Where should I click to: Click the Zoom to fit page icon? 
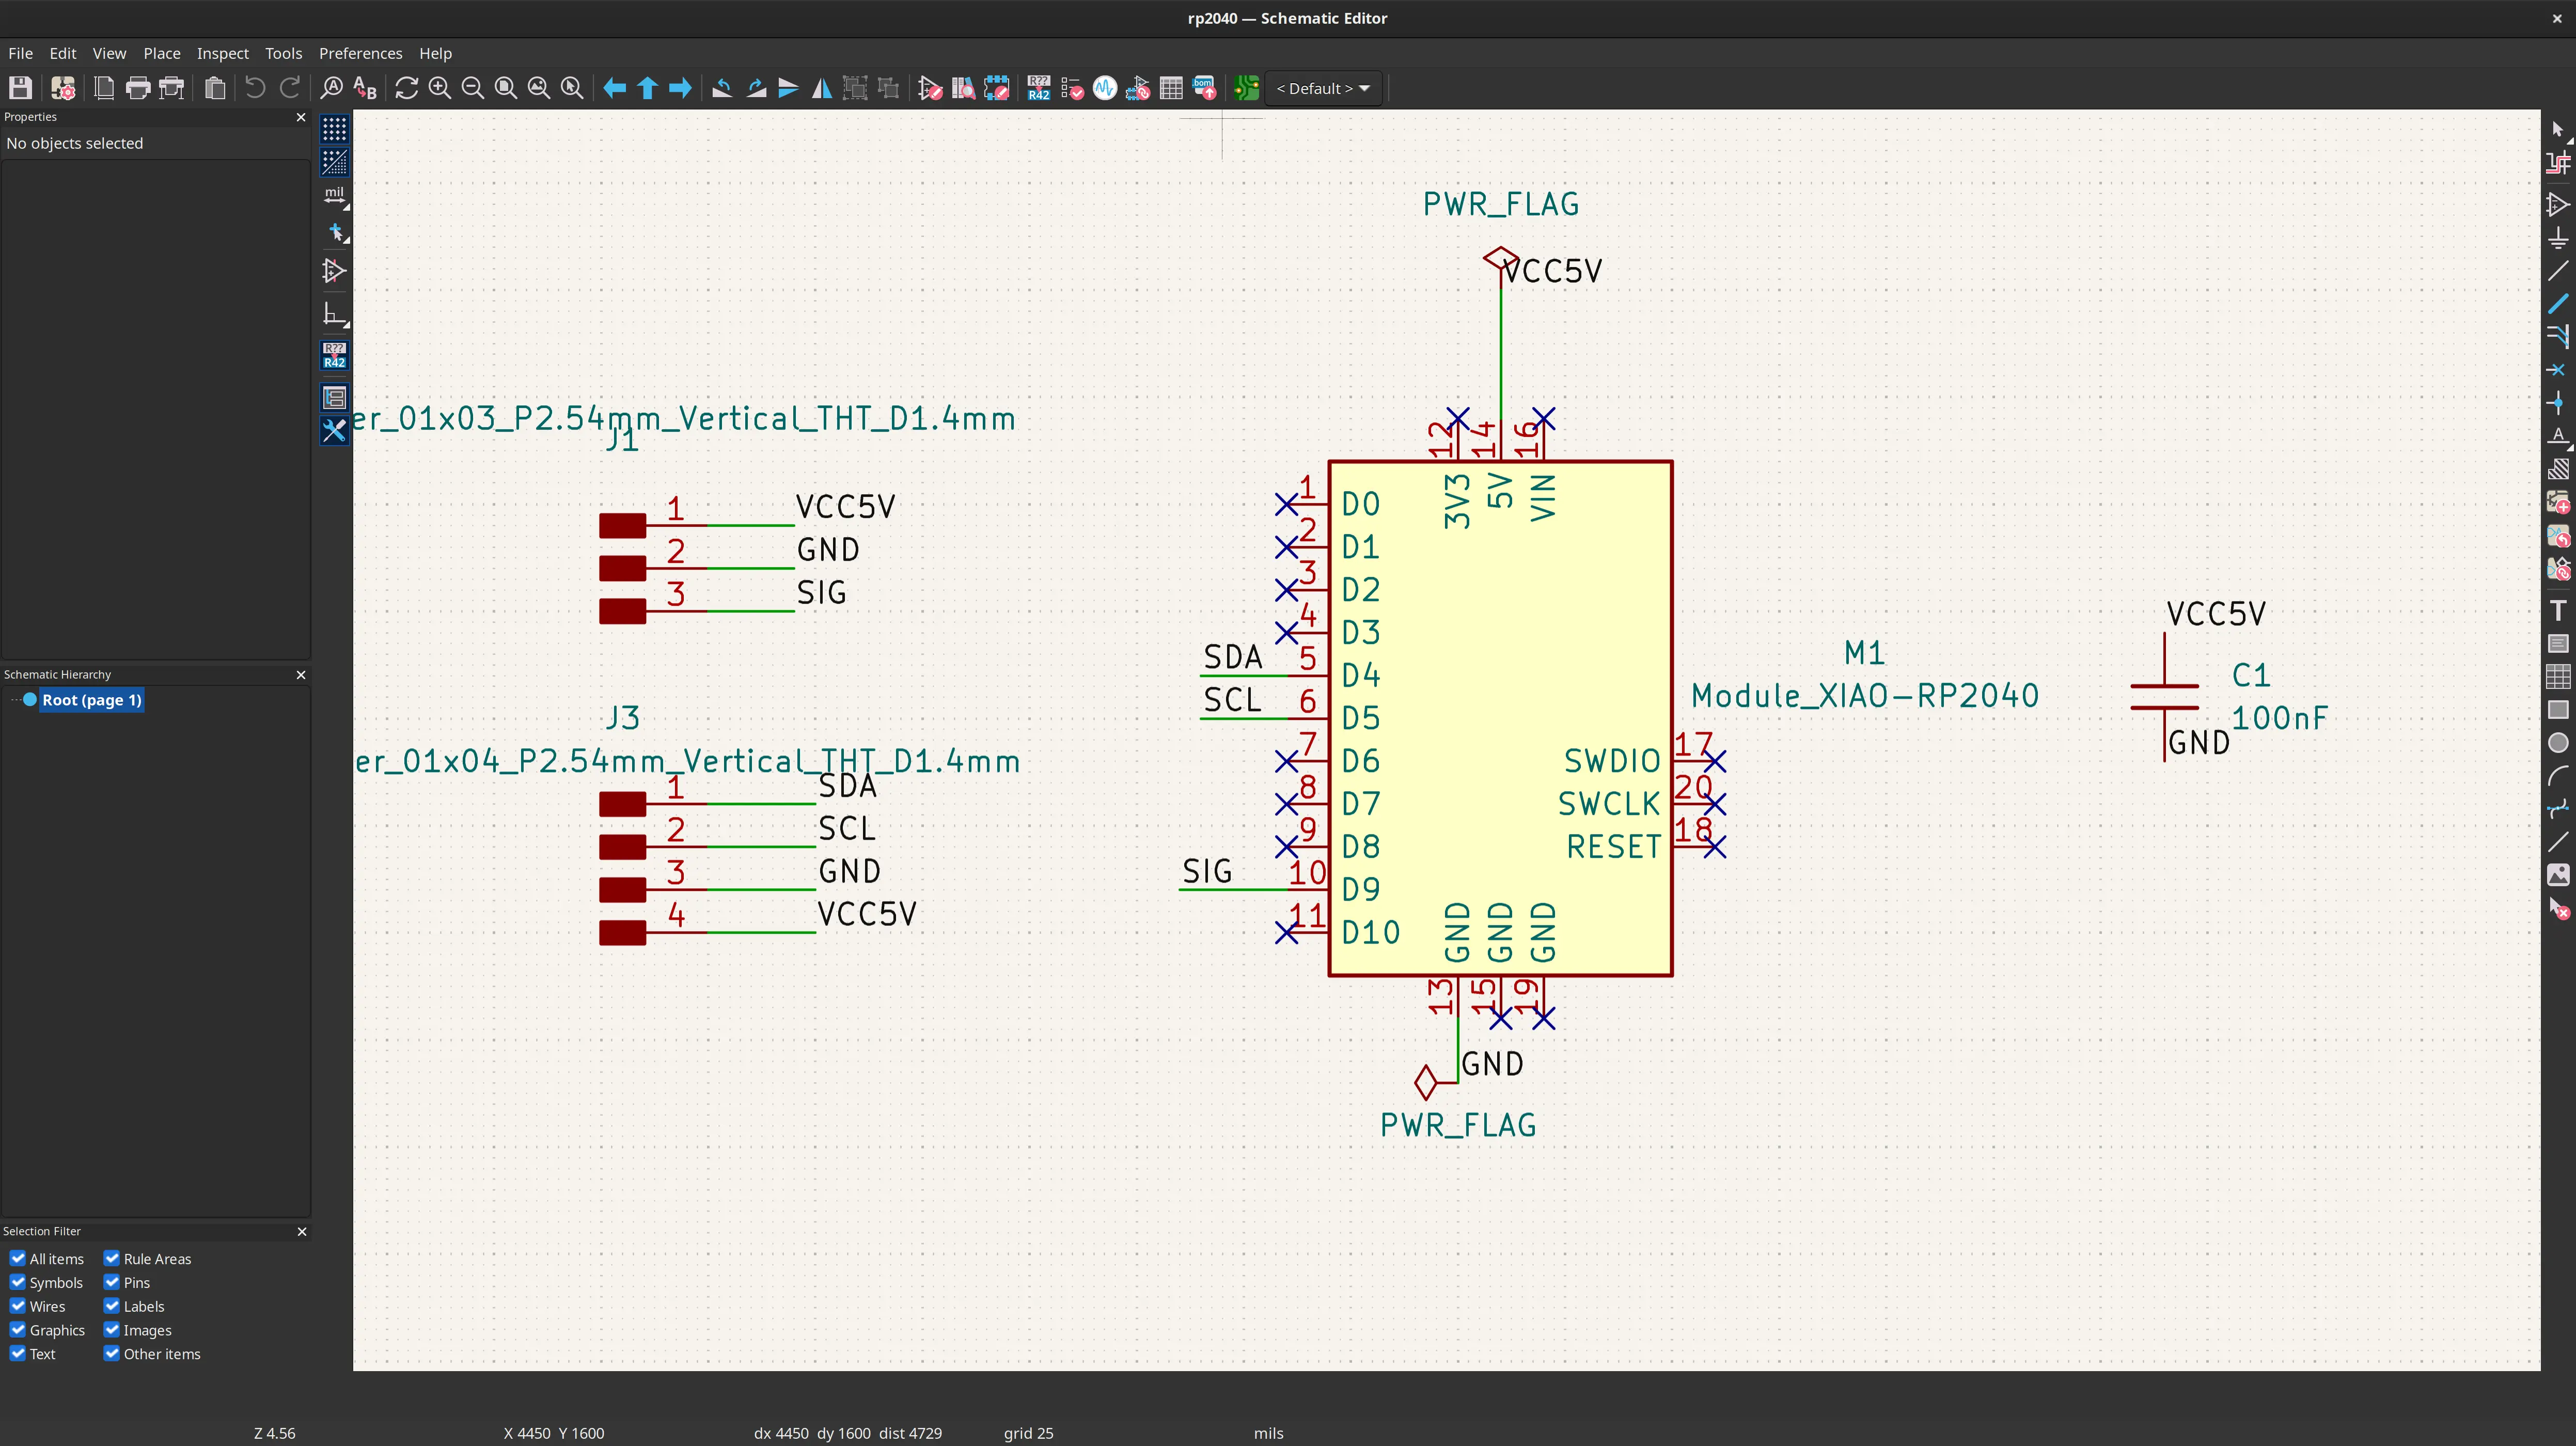click(506, 88)
